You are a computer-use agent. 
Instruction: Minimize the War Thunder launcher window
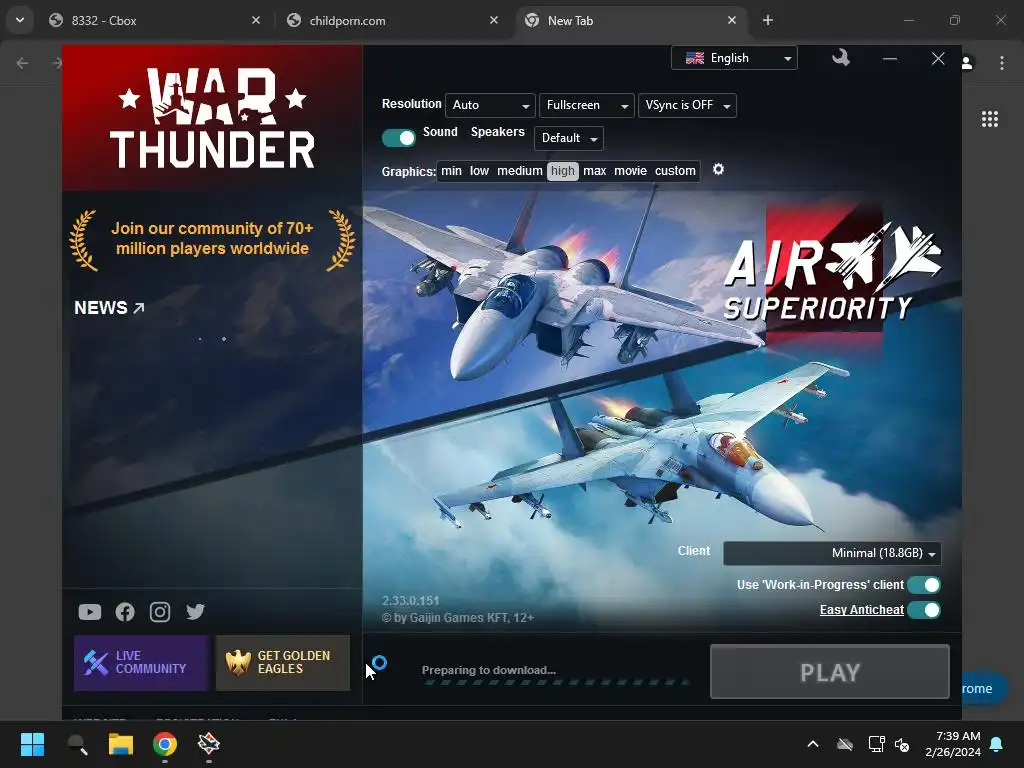point(889,59)
